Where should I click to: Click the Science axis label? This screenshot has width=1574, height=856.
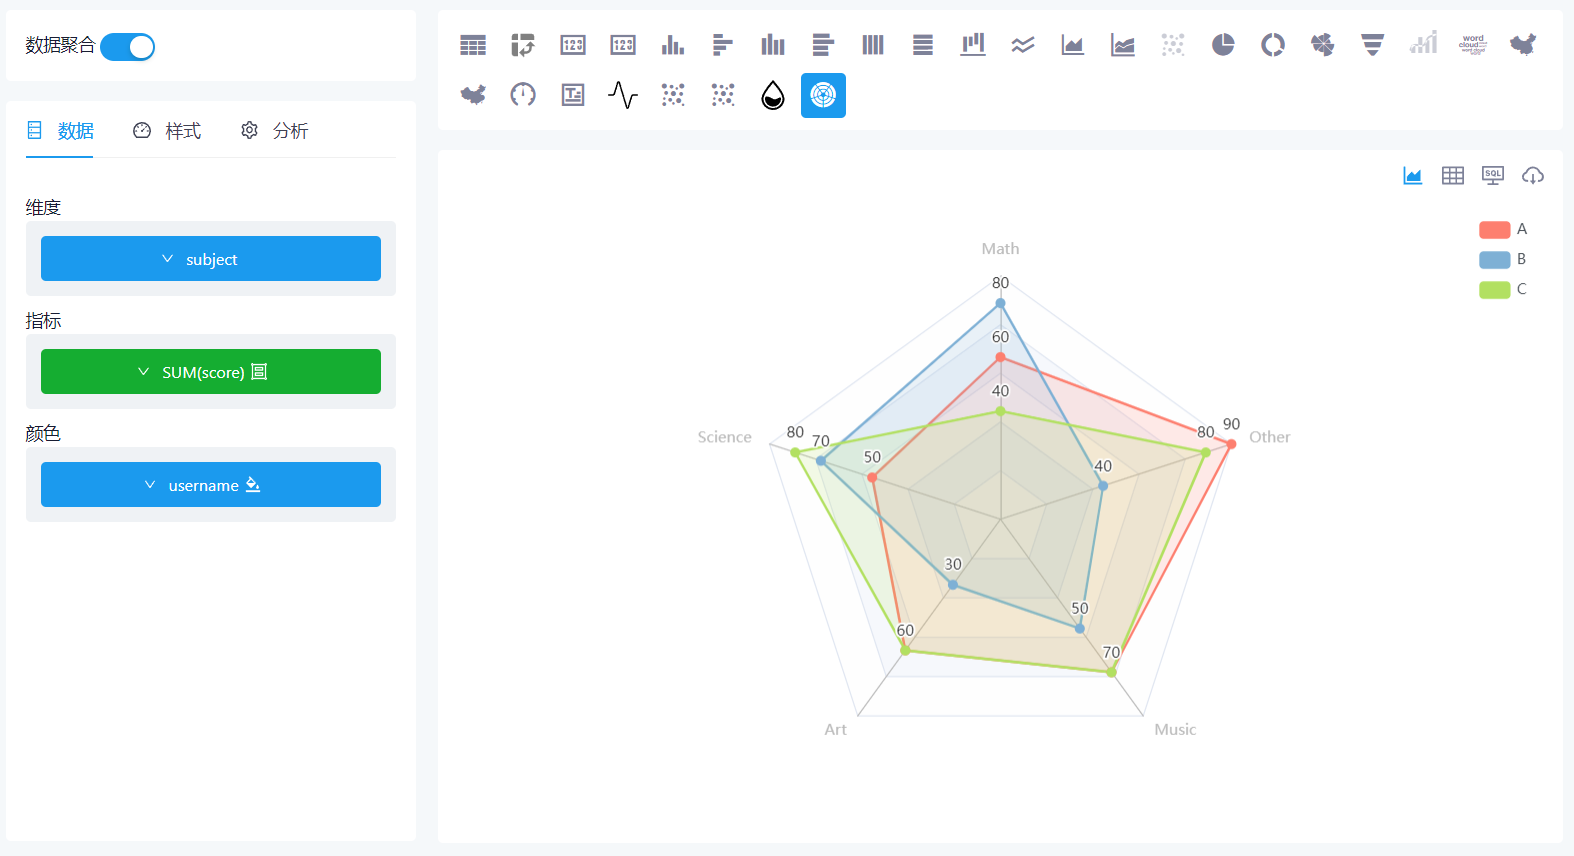point(724,437)
